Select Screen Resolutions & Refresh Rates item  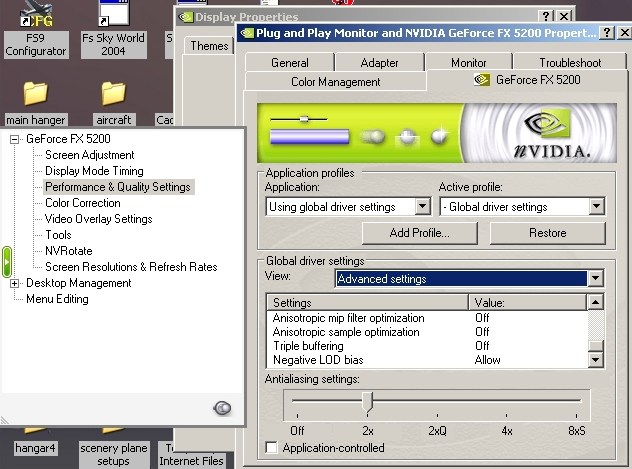coord(131,267)
